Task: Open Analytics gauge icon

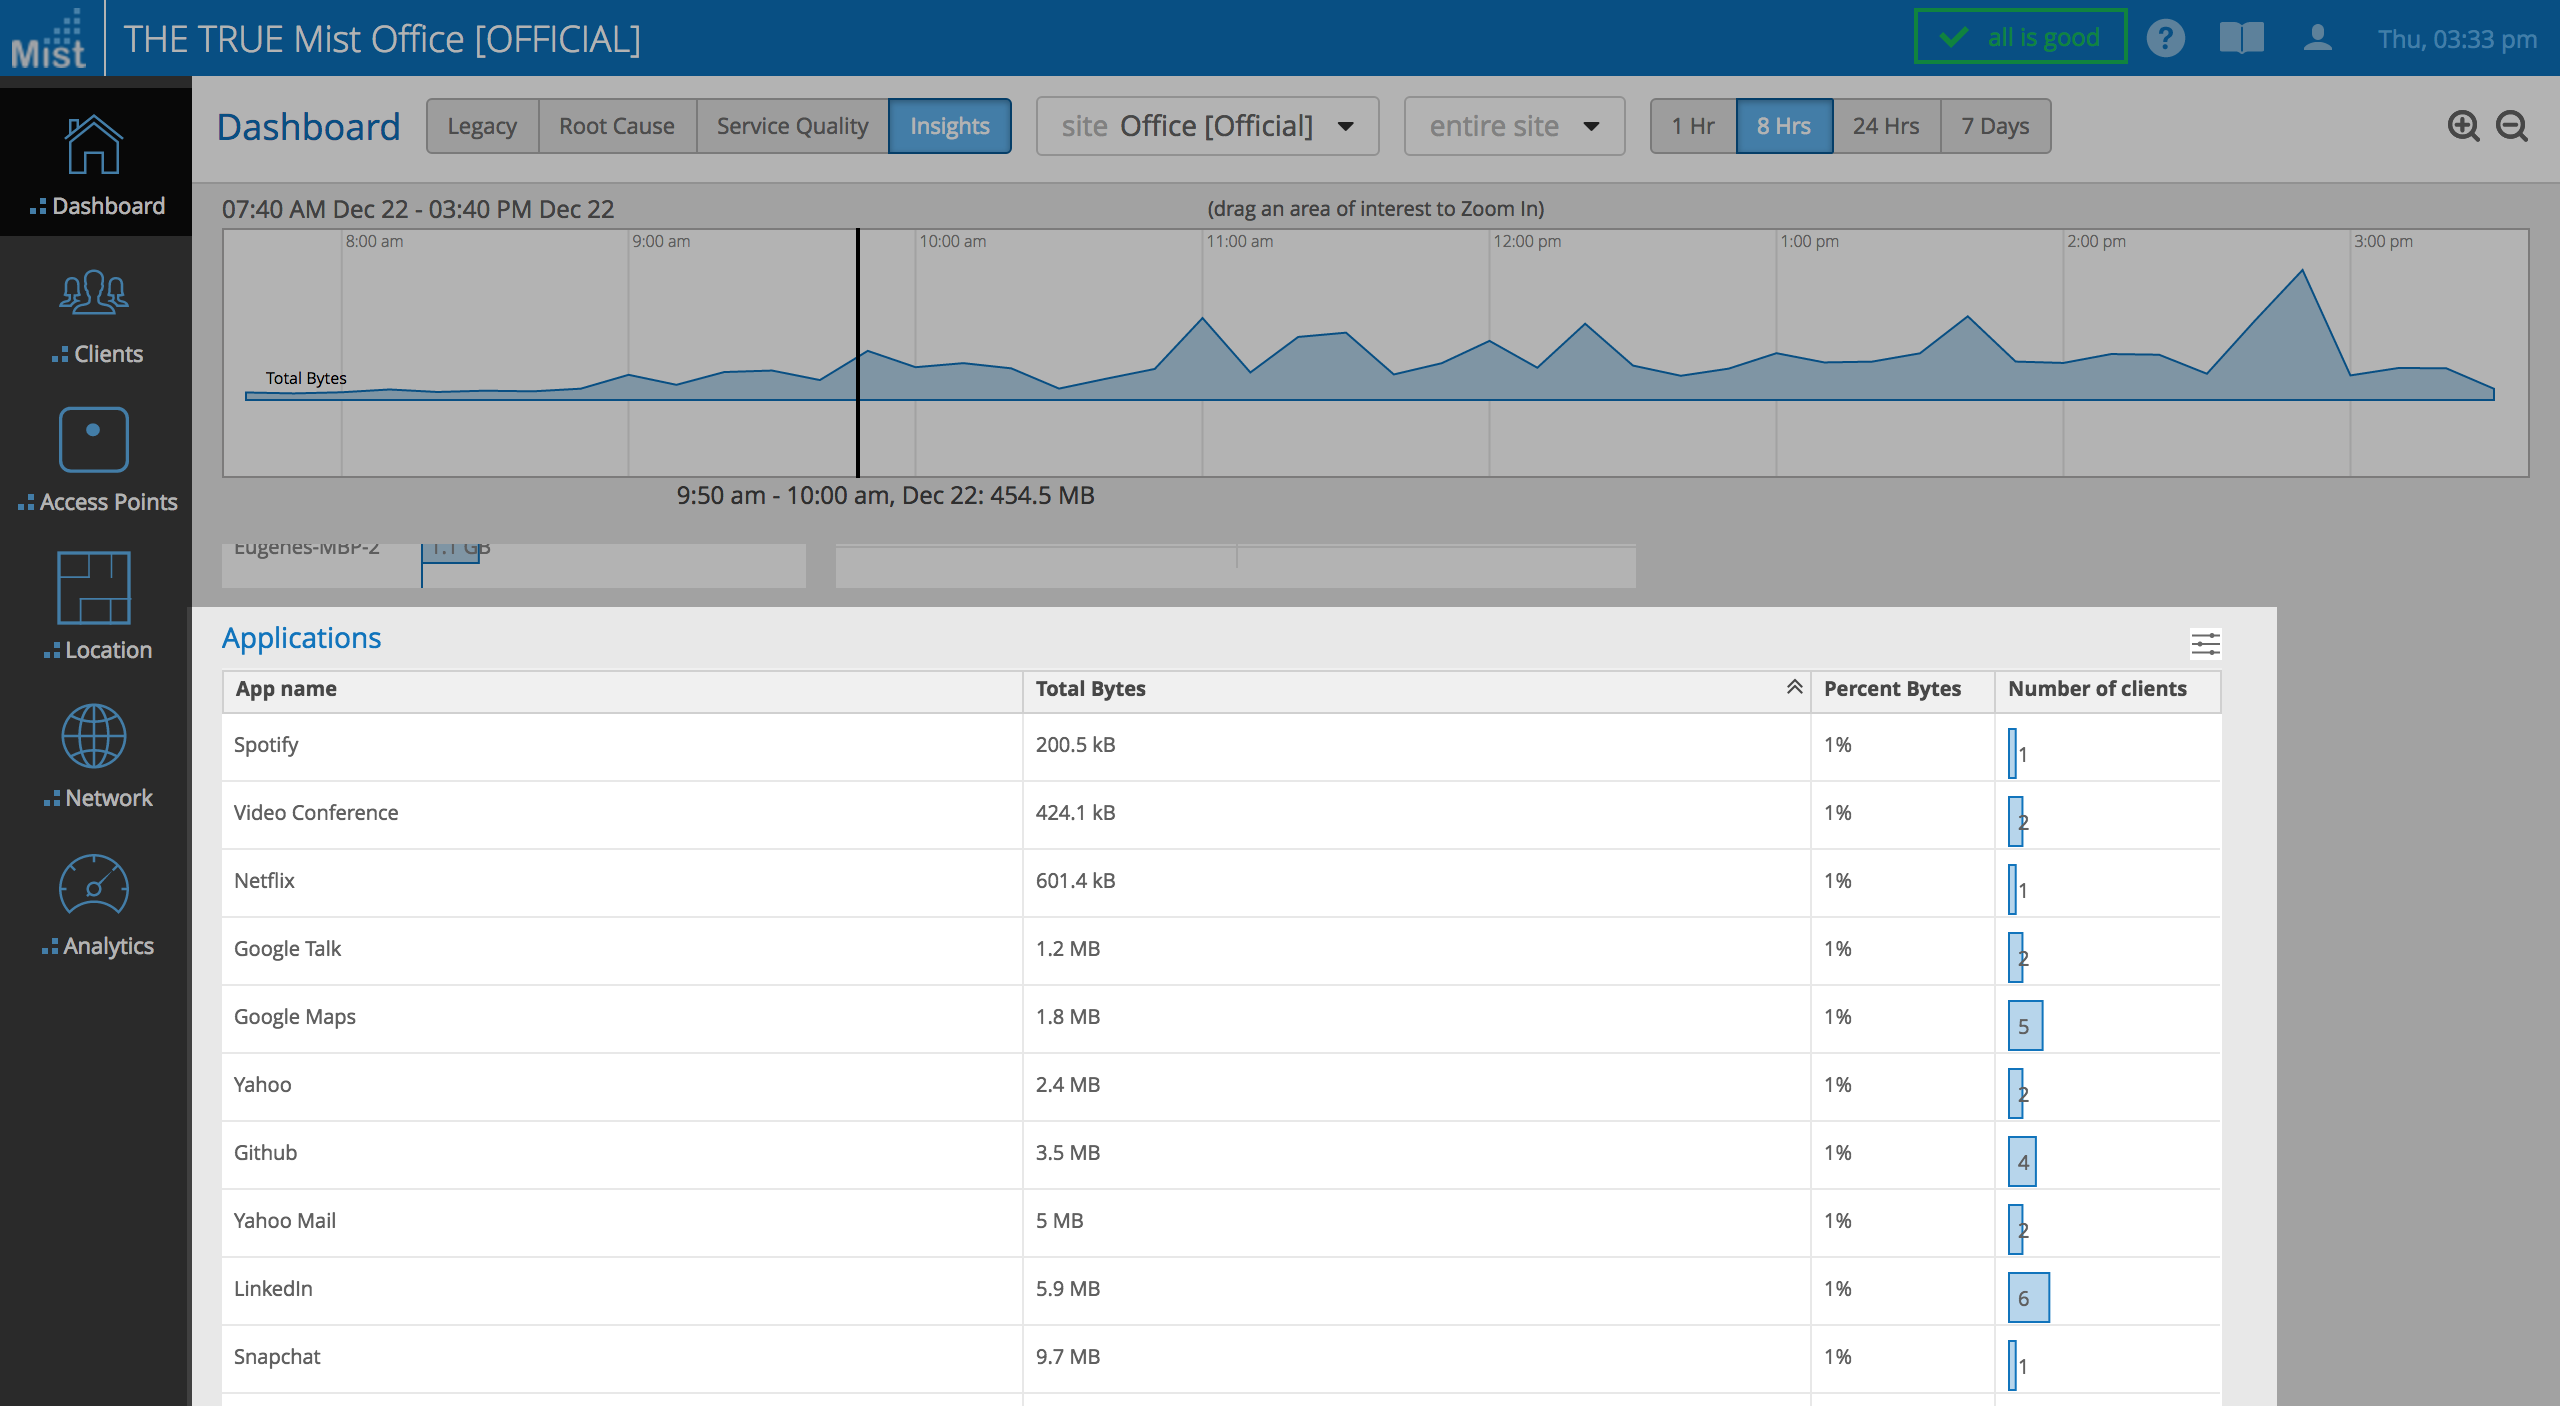Action: (94, 885)
